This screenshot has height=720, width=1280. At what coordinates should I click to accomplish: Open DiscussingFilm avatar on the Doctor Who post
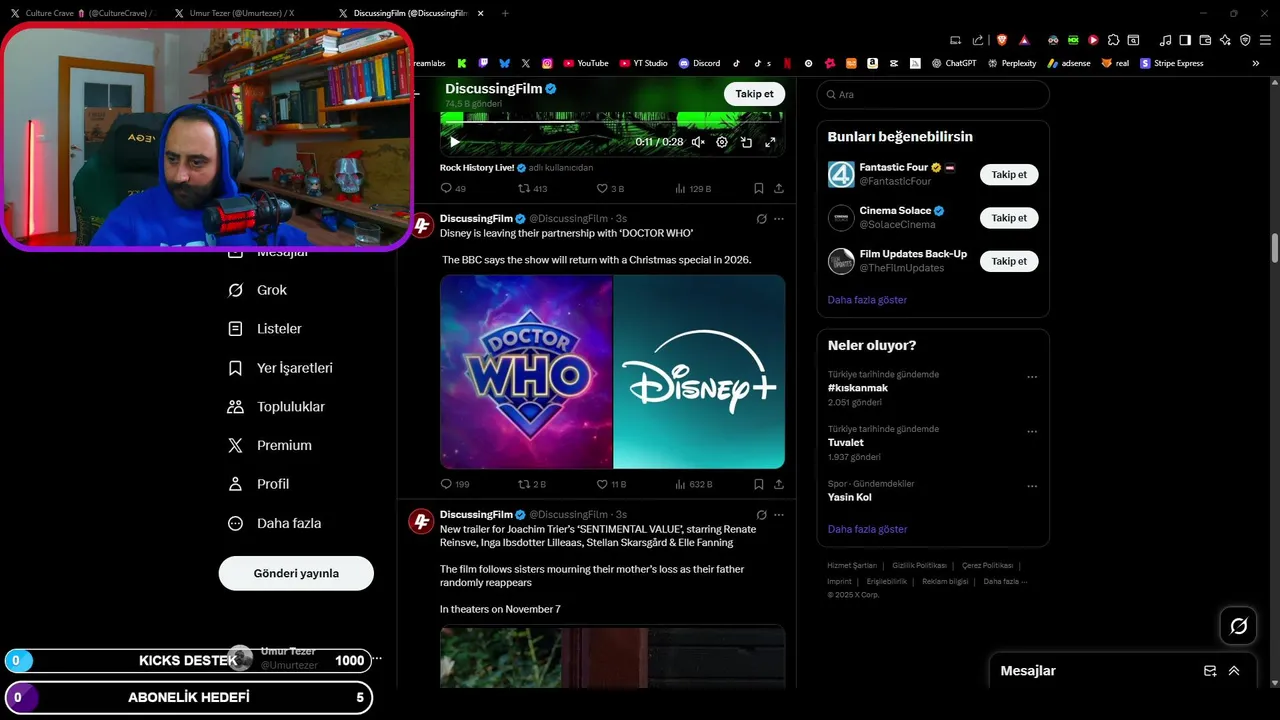coord(421,226)
